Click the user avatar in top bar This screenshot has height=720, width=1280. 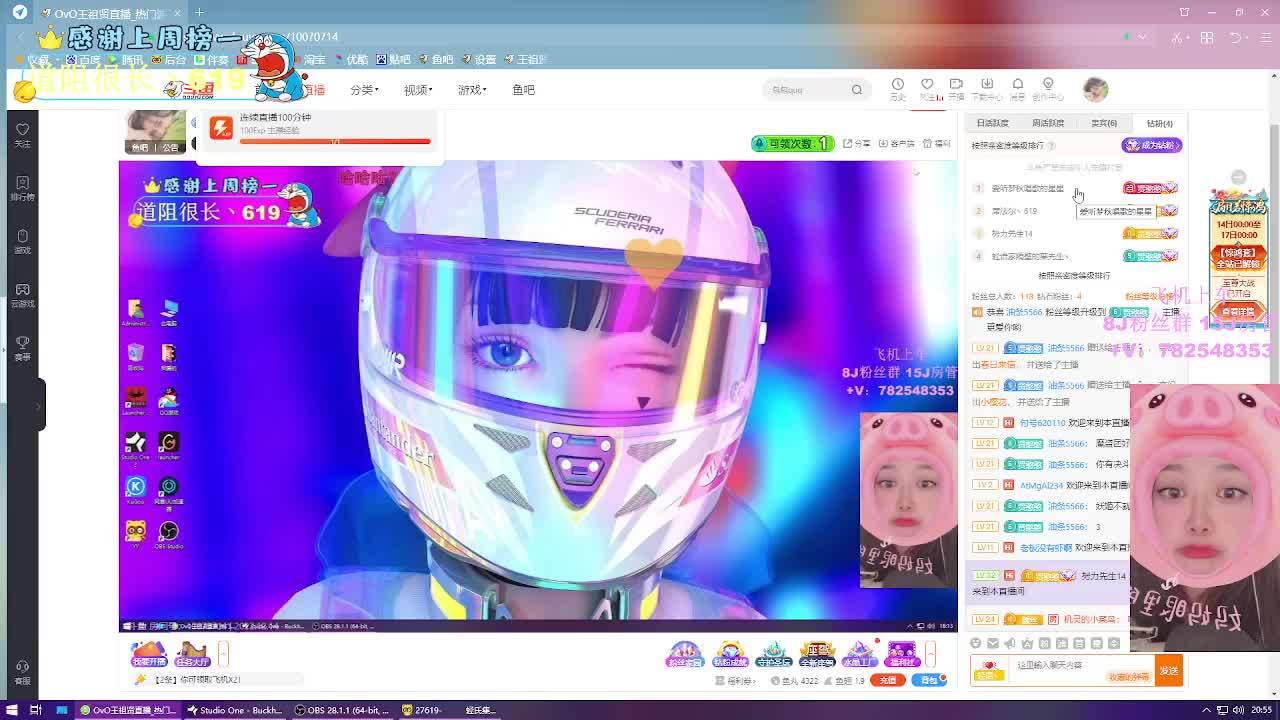click(1095, 89)
